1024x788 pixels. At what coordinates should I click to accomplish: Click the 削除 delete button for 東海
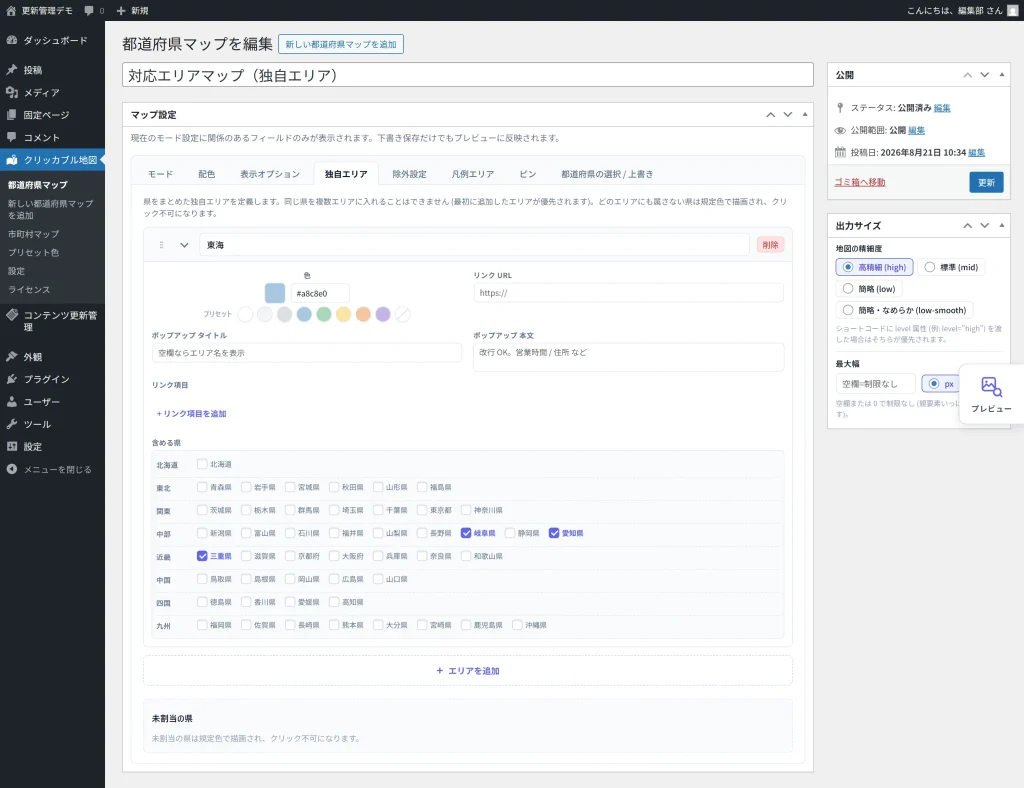[771, 245]
